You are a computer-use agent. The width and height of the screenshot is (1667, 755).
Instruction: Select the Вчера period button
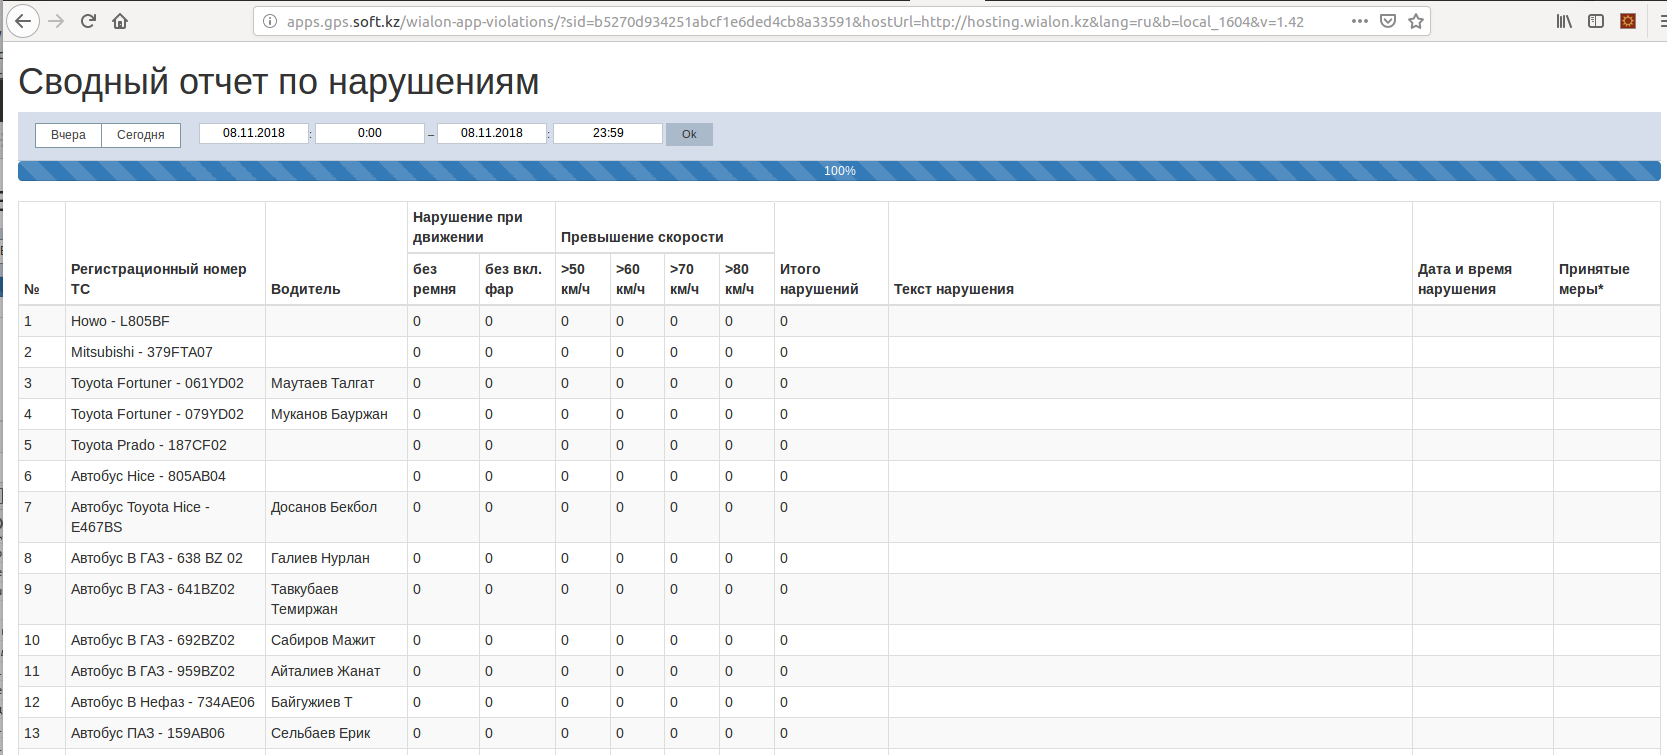click(68, 135)
